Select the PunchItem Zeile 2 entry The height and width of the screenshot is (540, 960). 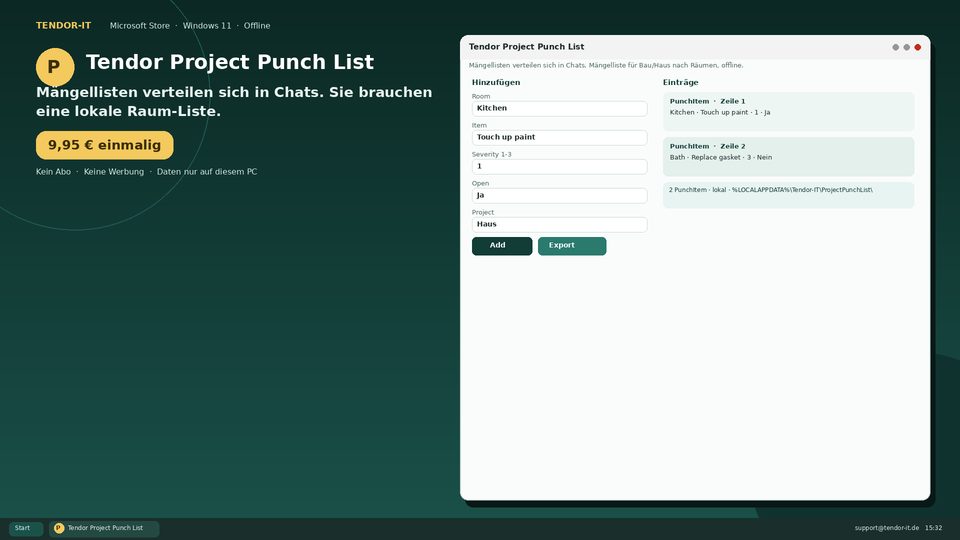788,157
